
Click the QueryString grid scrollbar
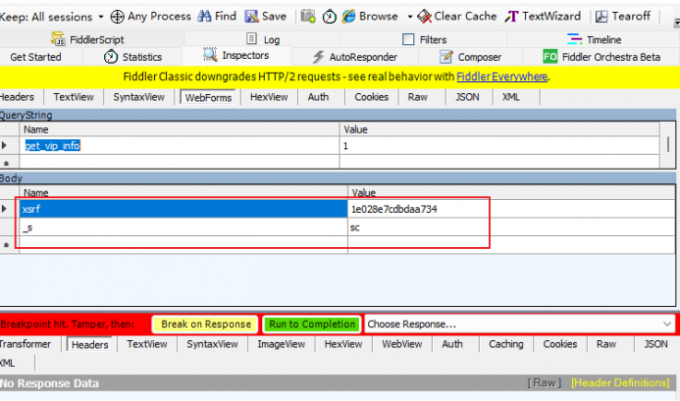click(x=668, y=145)
